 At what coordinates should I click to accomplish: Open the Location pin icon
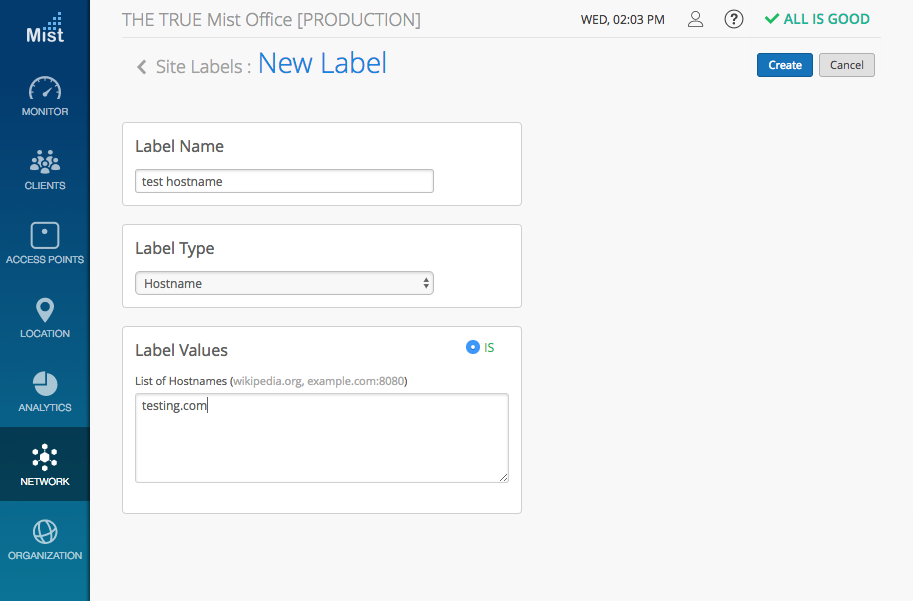coord(45,310)
